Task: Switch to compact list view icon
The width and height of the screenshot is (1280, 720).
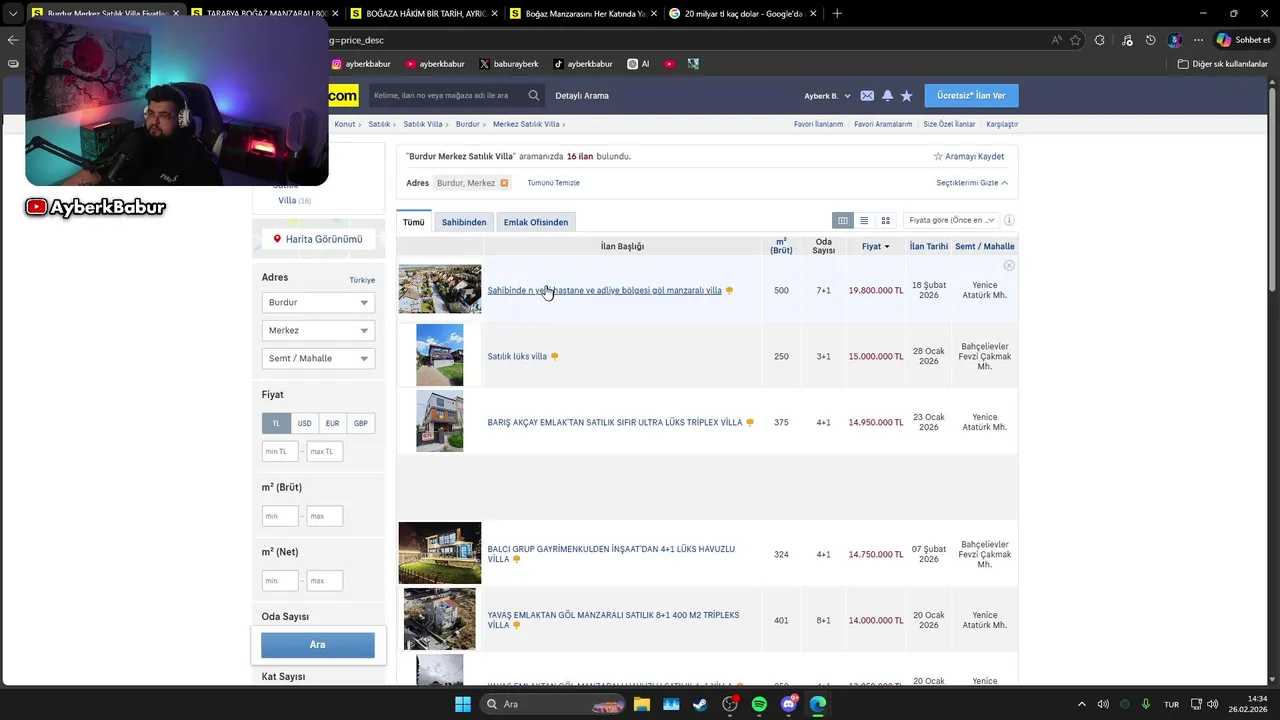Action: coord(864,220)
